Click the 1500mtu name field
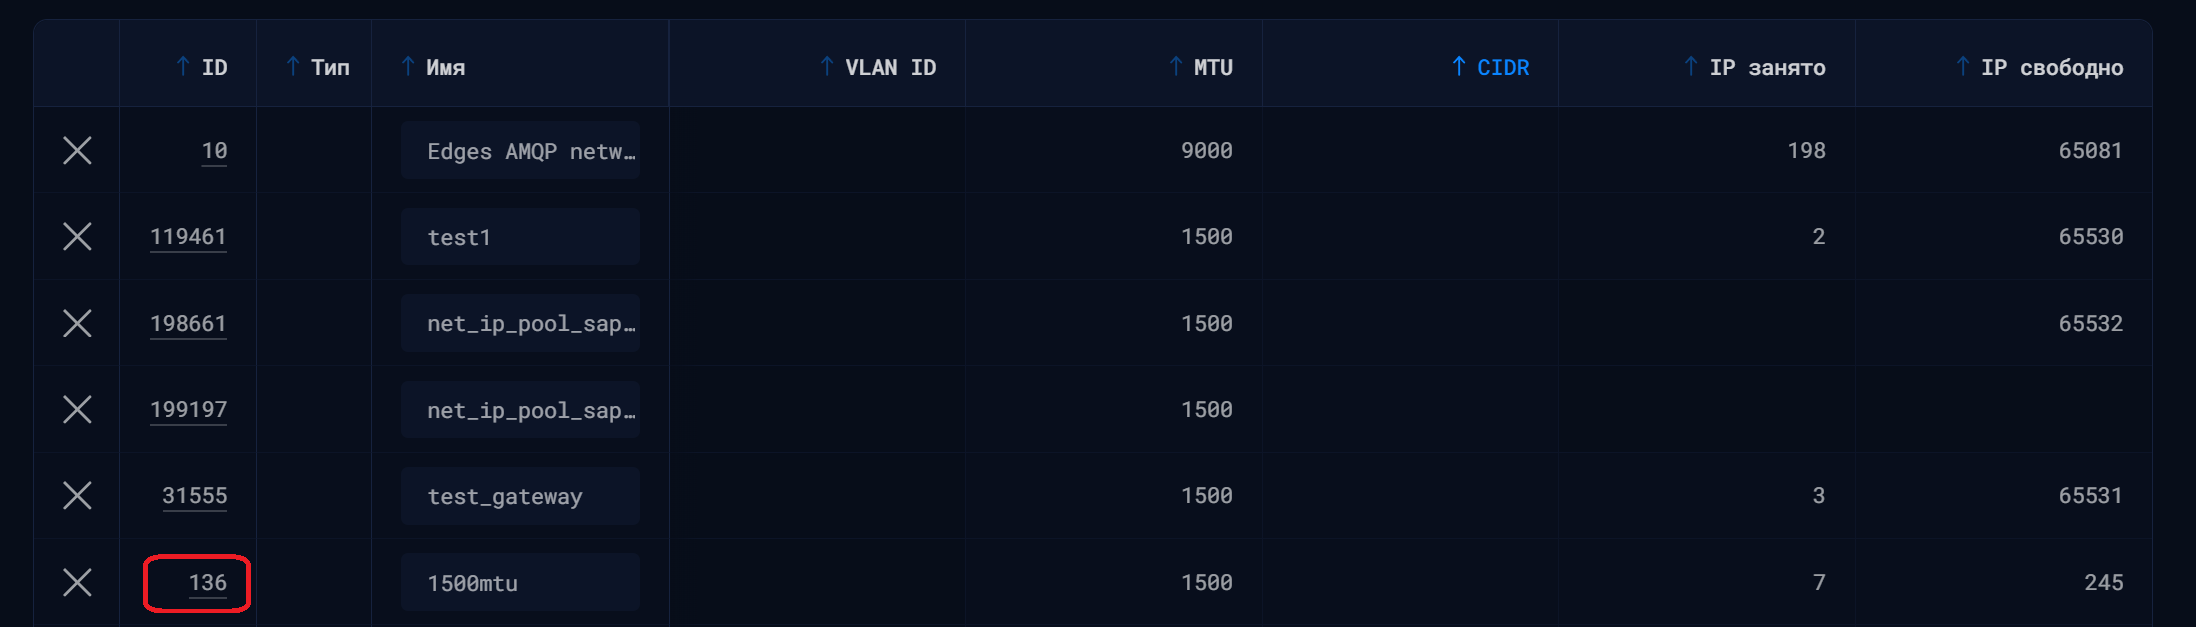Viewport: 2196px width, 627px height. click(x=520, y=583)
